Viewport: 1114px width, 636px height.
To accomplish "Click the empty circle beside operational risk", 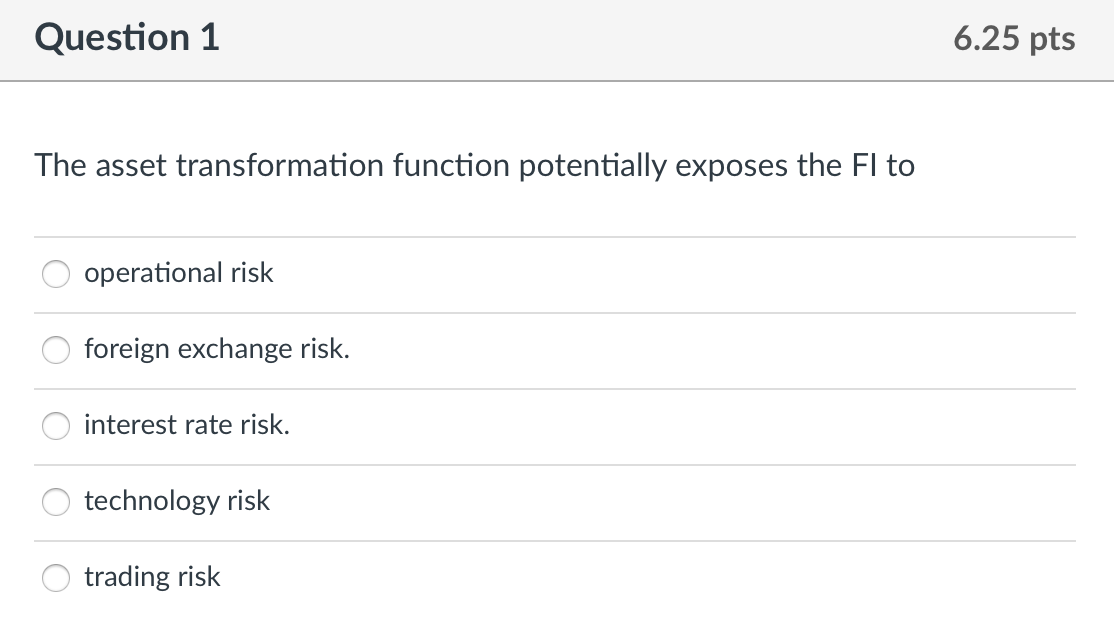I will click(56, 273).
